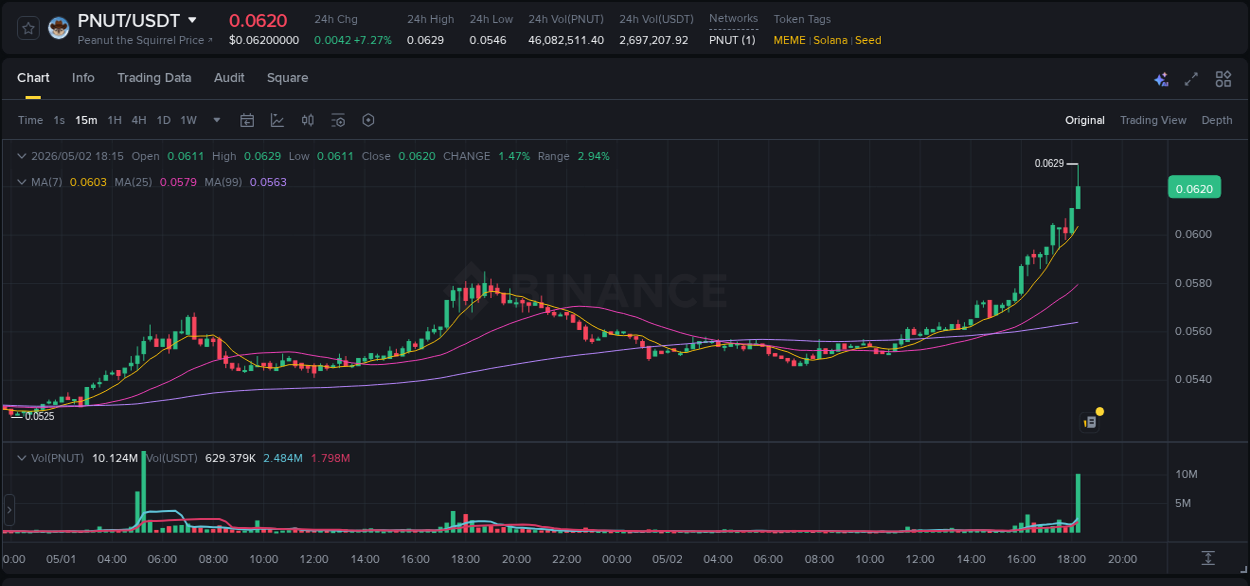
Task: Click the 24h change +7.27% value
Action: click(x=371, y=40)
